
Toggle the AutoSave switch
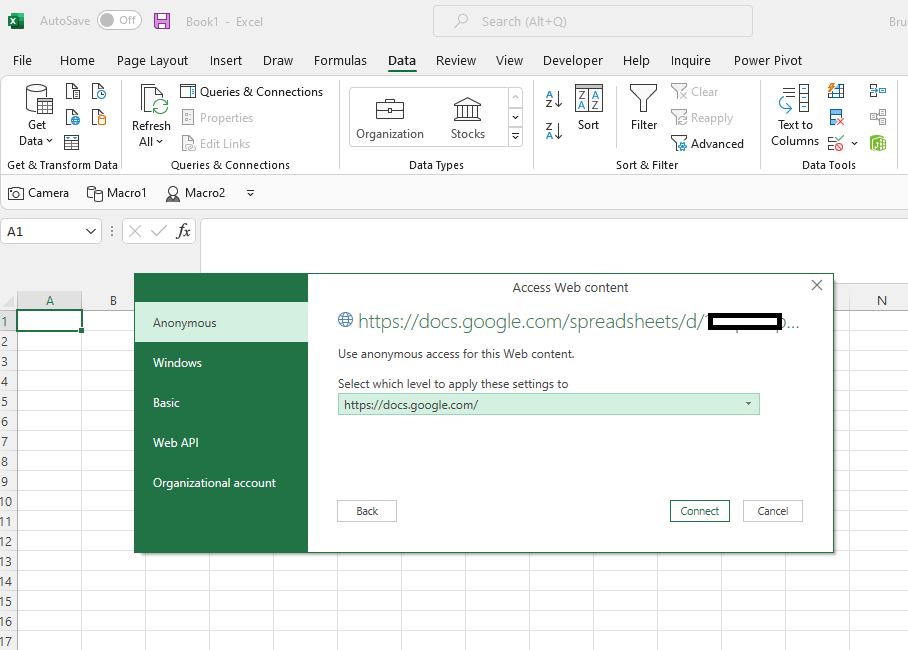[119, 21]
